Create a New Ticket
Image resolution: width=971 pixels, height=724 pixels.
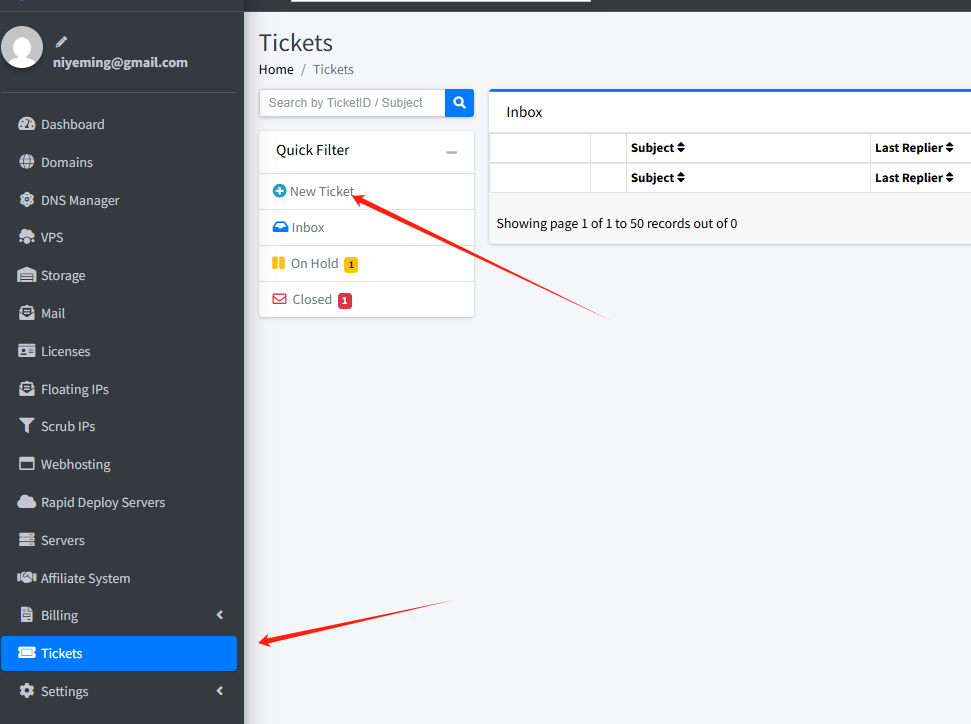(x=367, y=191)
